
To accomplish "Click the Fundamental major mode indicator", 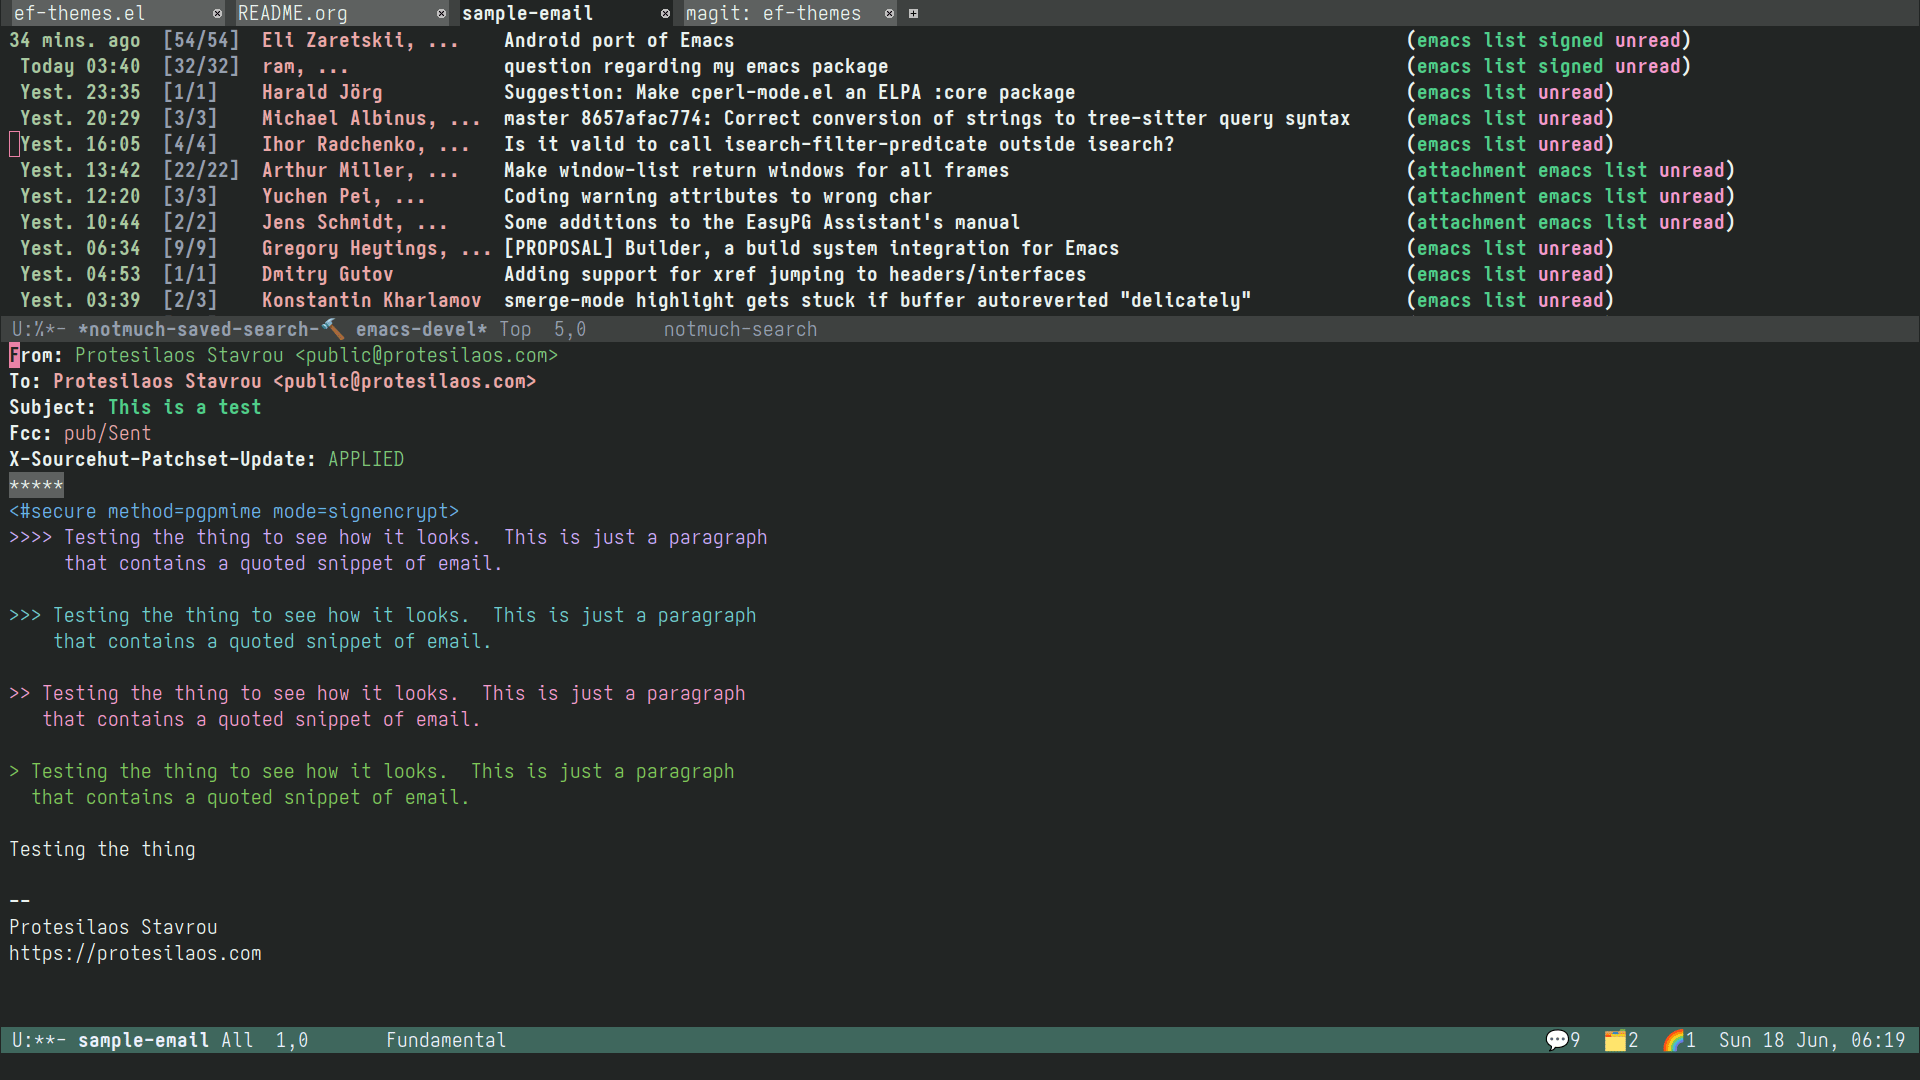I will pyautogui.click(x=446, y=1040).
